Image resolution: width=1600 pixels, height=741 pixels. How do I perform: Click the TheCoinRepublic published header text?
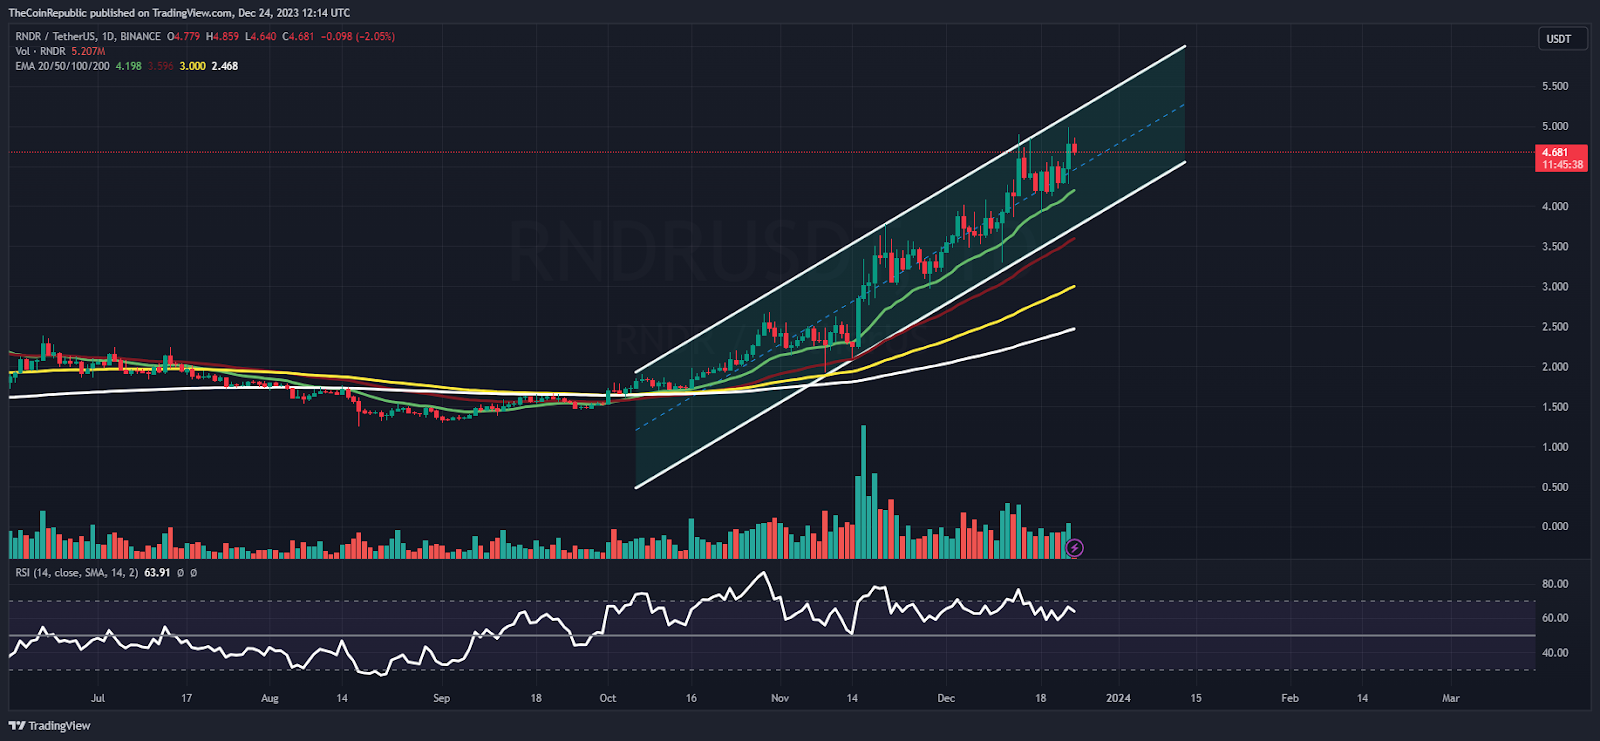(179, 13)
